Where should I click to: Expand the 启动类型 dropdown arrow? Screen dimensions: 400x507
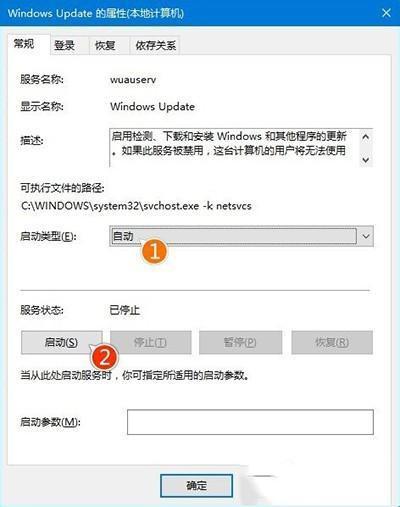click(x=366, y=236)
